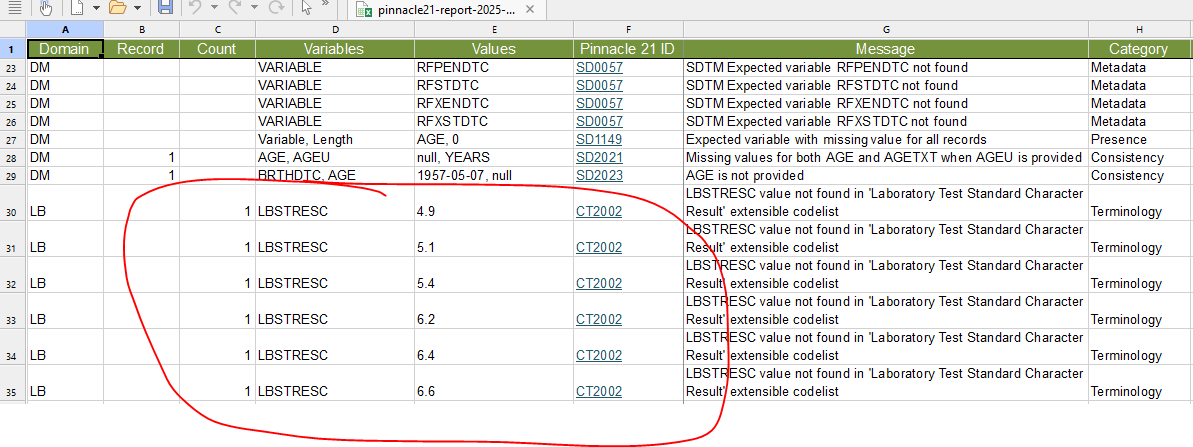
Task: Open SD0057 link for RFXSTDTC row
Action: tap(599, 122)
